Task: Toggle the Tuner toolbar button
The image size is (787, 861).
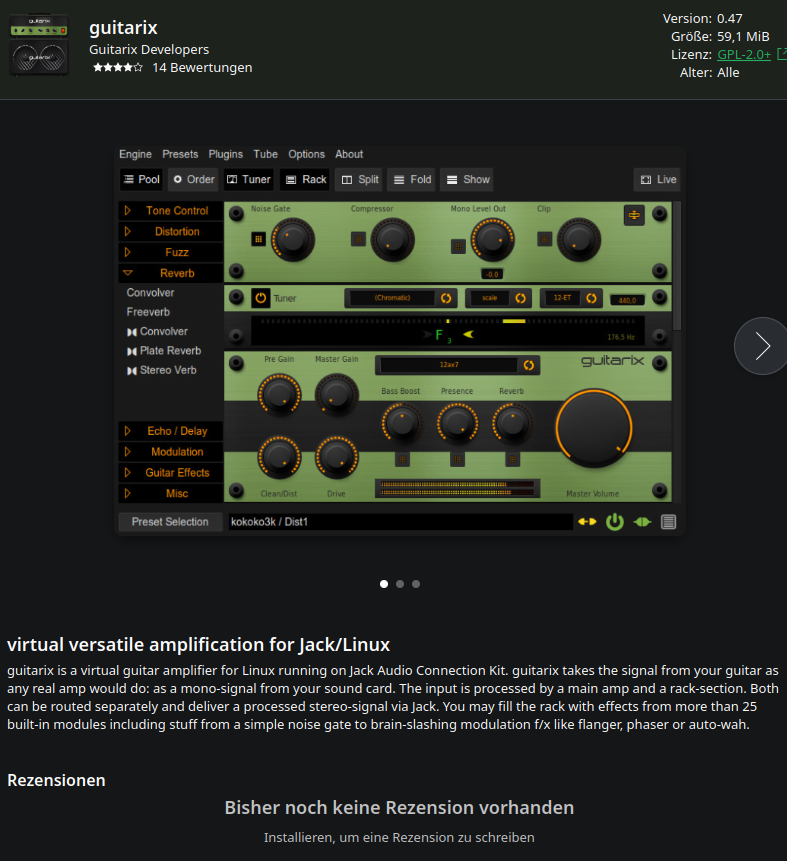Action: (249, 180)
